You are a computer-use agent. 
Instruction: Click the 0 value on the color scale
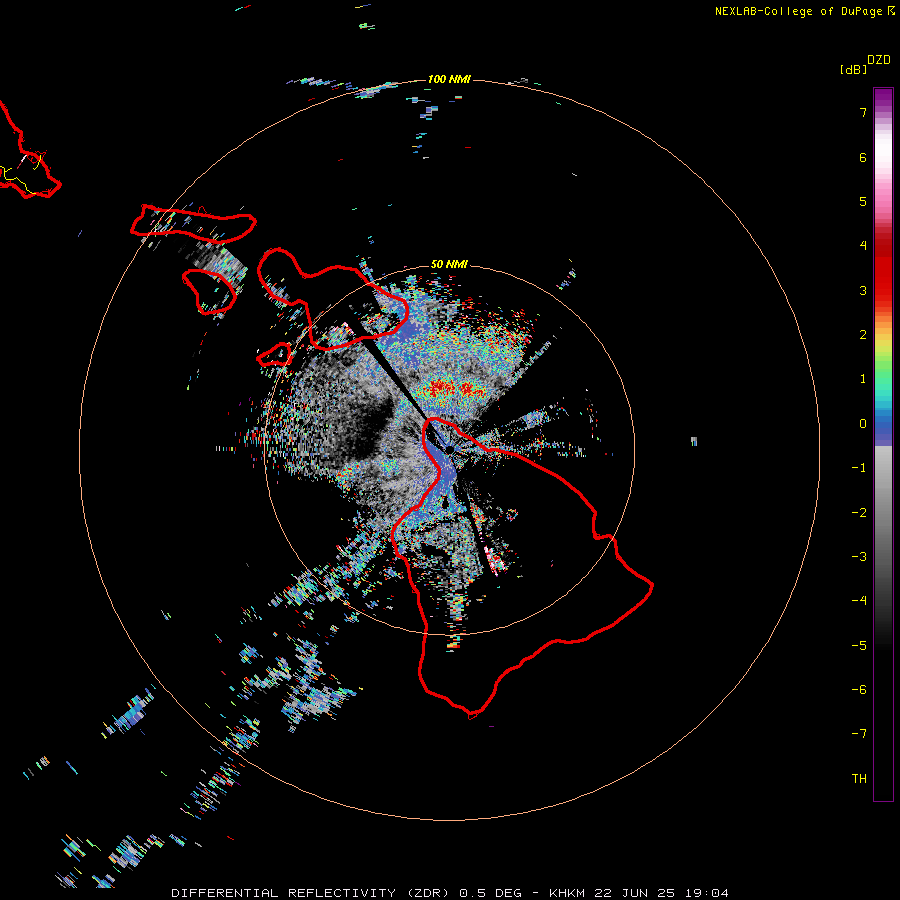click(863, 424)
